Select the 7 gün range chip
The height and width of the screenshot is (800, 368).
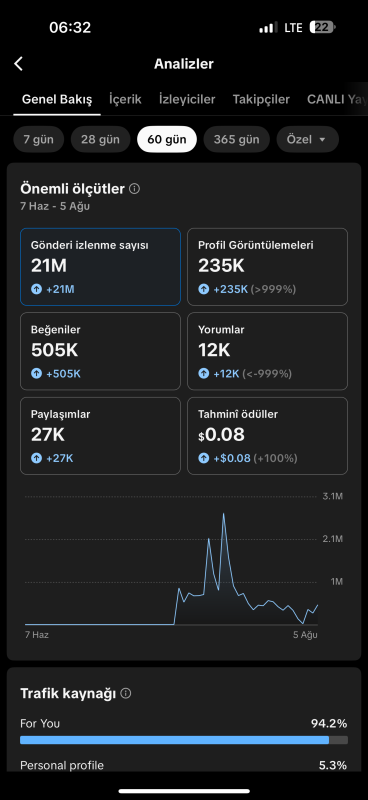tap(39, 139)
